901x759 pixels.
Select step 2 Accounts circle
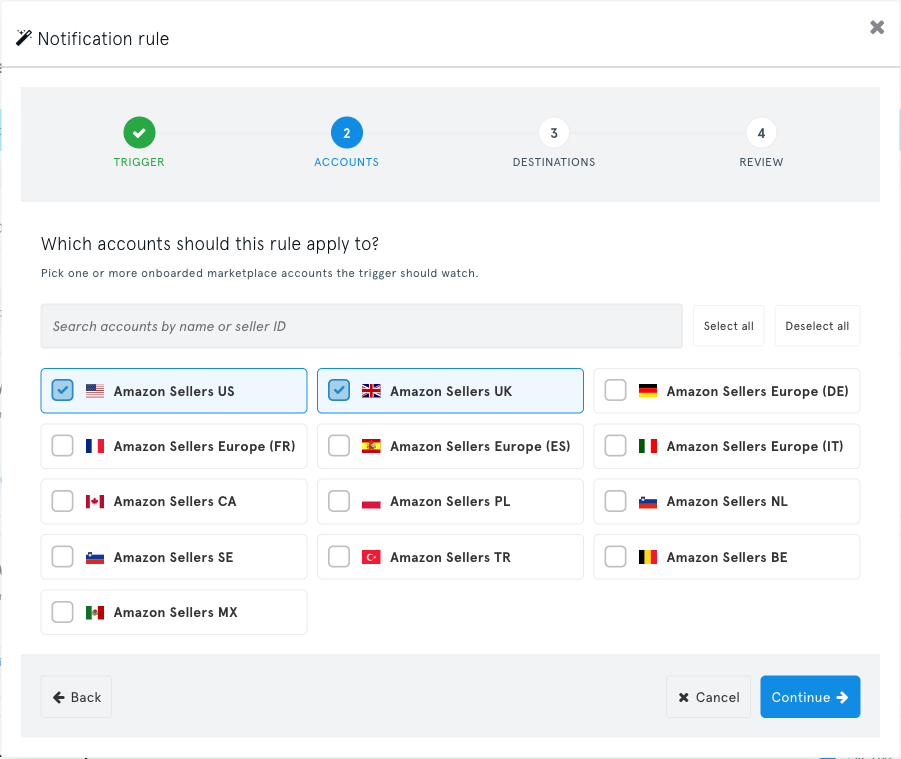tap(346, 133)
